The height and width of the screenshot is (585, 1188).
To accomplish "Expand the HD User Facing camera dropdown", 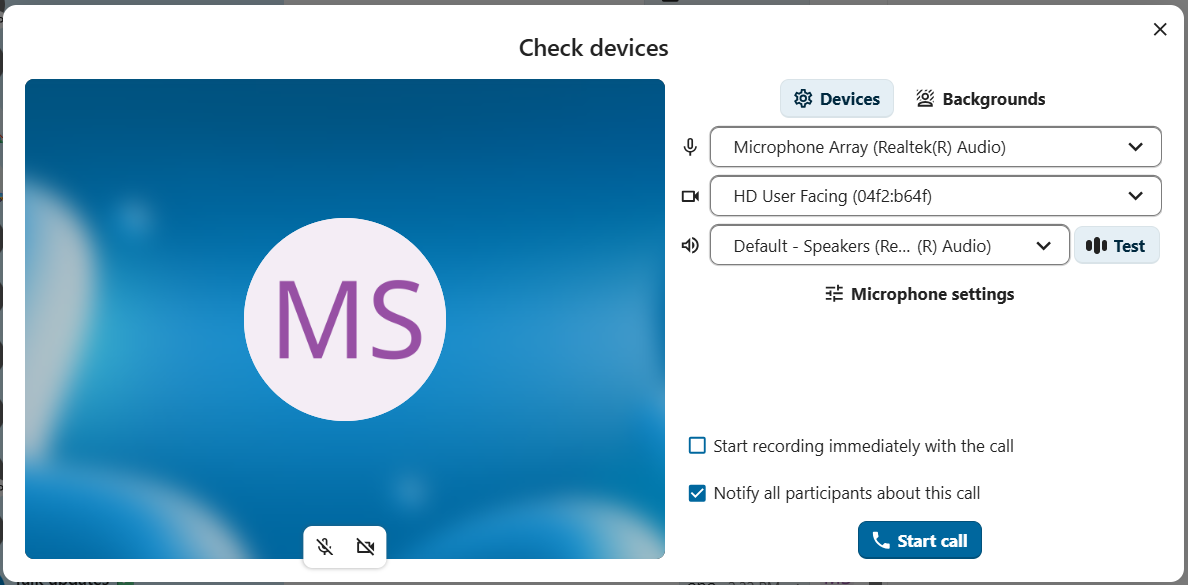I will (935, 196).
